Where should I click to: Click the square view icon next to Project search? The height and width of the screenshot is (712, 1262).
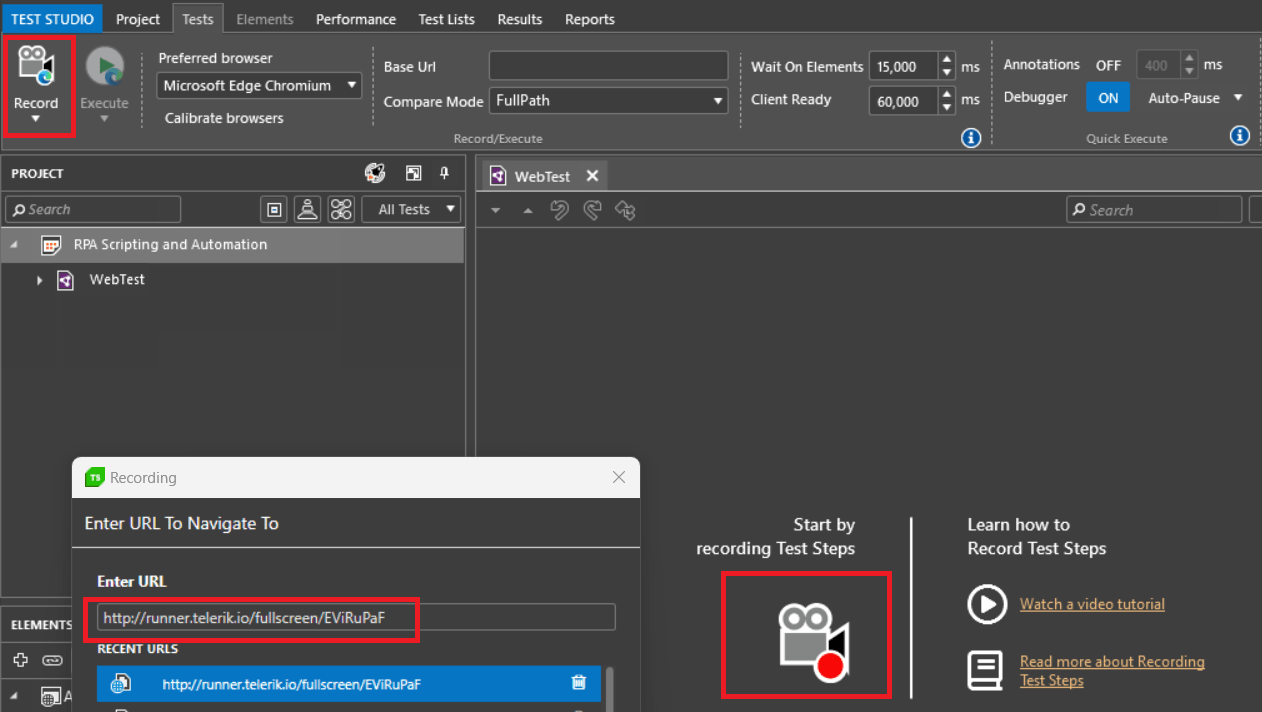pos(275,209)
